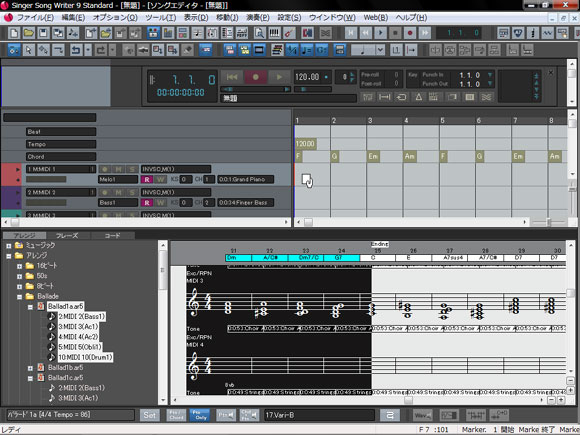Expand the ミュージック folder in tree
The width and height of the screenshot is (580, 435).
tap(9, 246)
